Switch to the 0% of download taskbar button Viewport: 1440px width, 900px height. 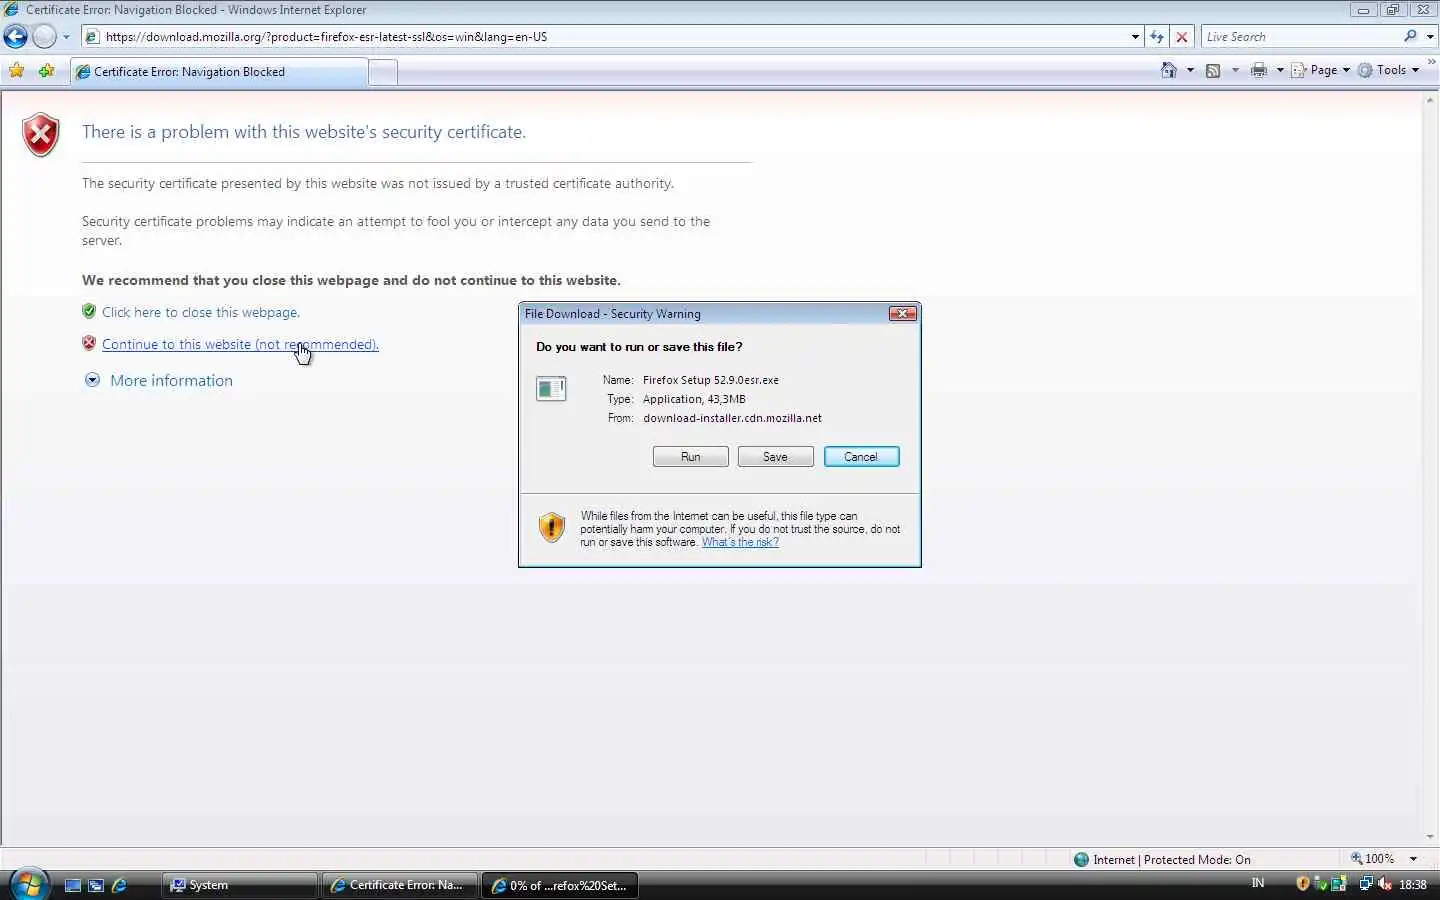(561, 885)
